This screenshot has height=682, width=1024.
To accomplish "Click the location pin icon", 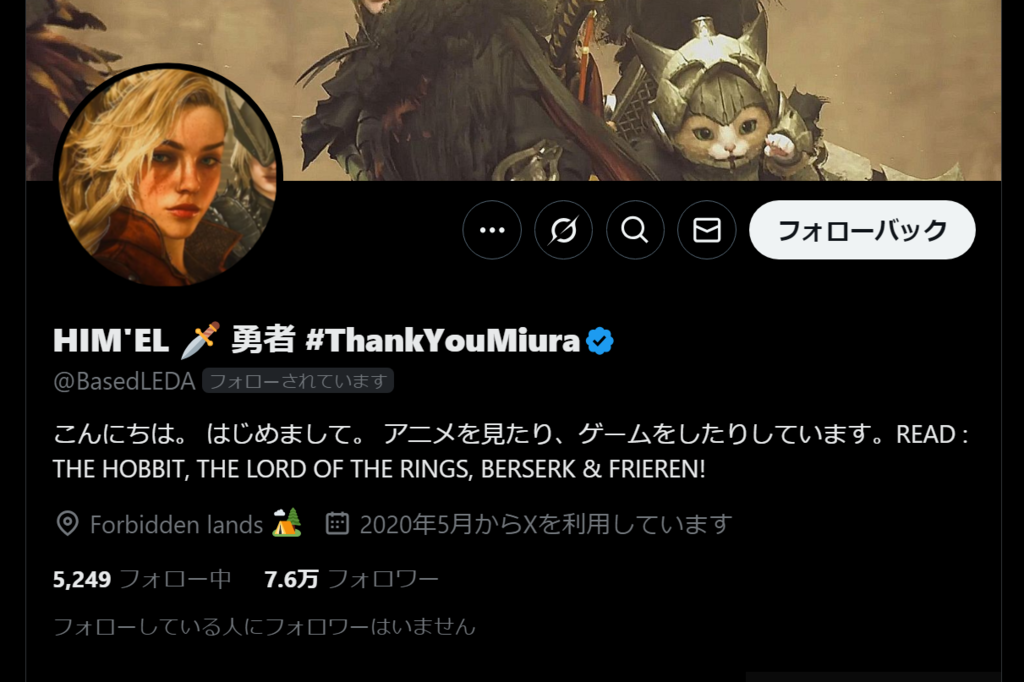I will pos(68,524).
